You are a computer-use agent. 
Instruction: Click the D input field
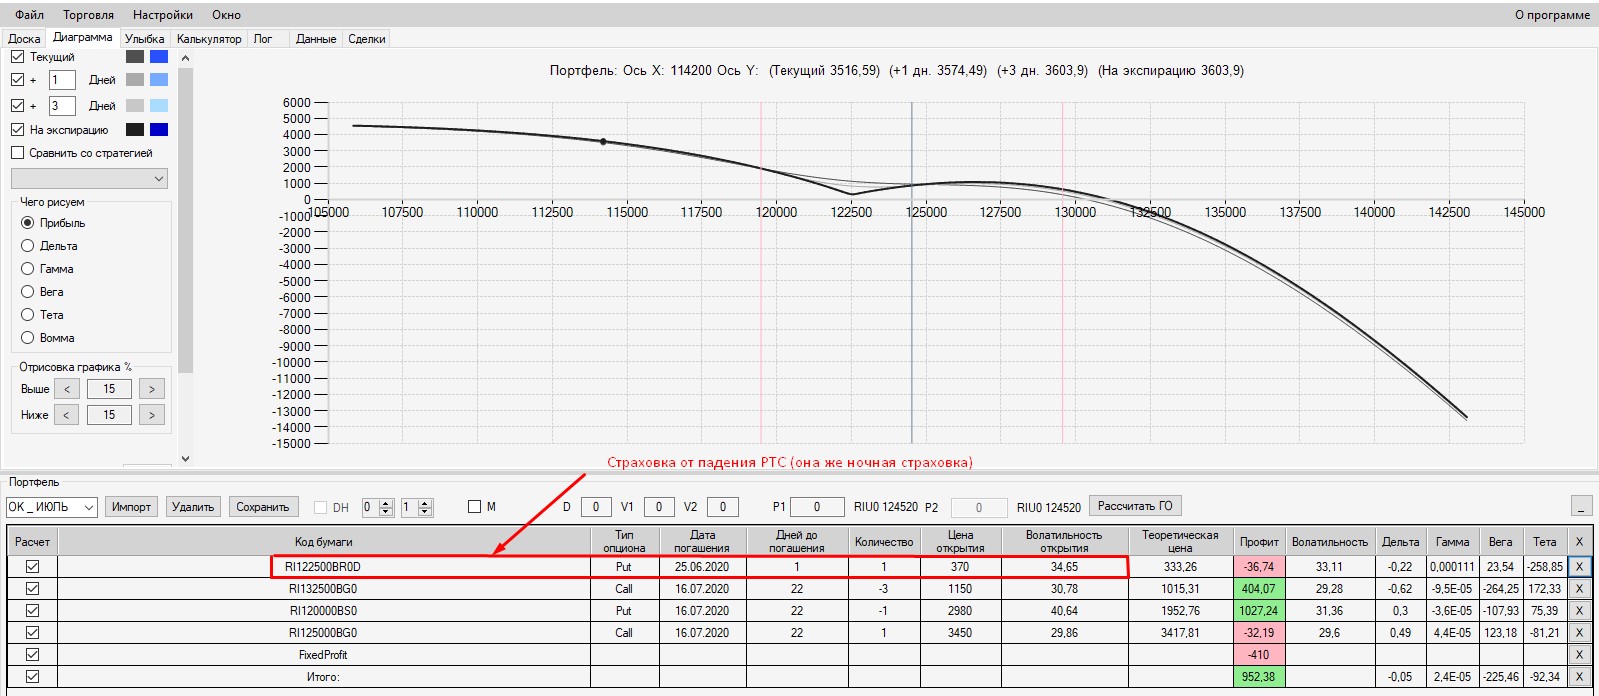click(596, 507)
